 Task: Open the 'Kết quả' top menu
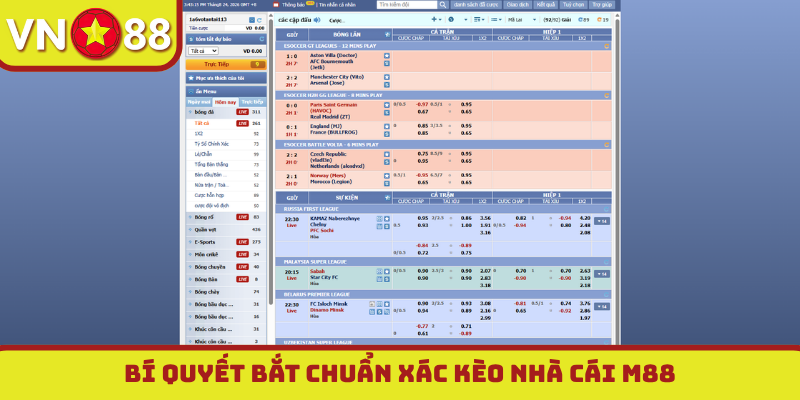tap(545, 5)
